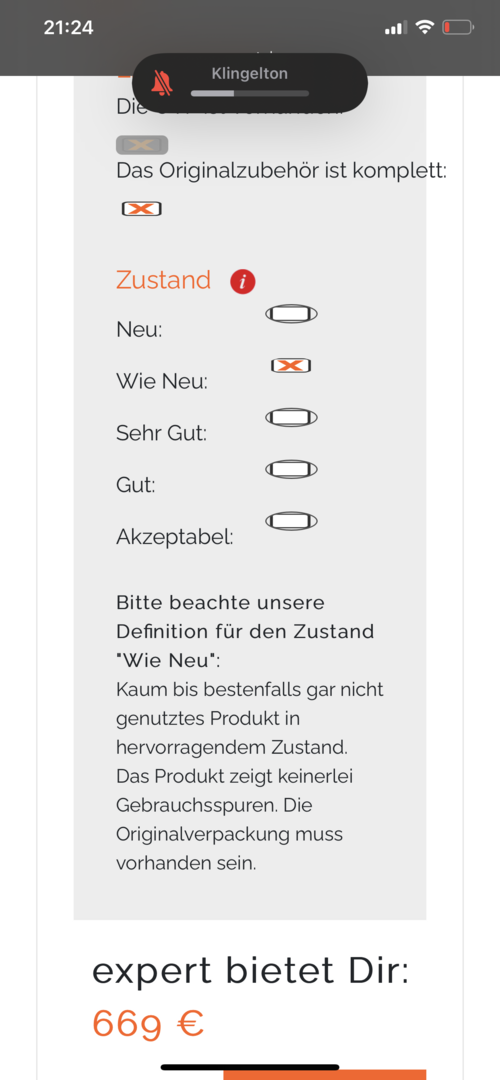This screenshot has width=500, height=1080.
Task: Check the Neu condition box
Action: click(x=291, y=314)
